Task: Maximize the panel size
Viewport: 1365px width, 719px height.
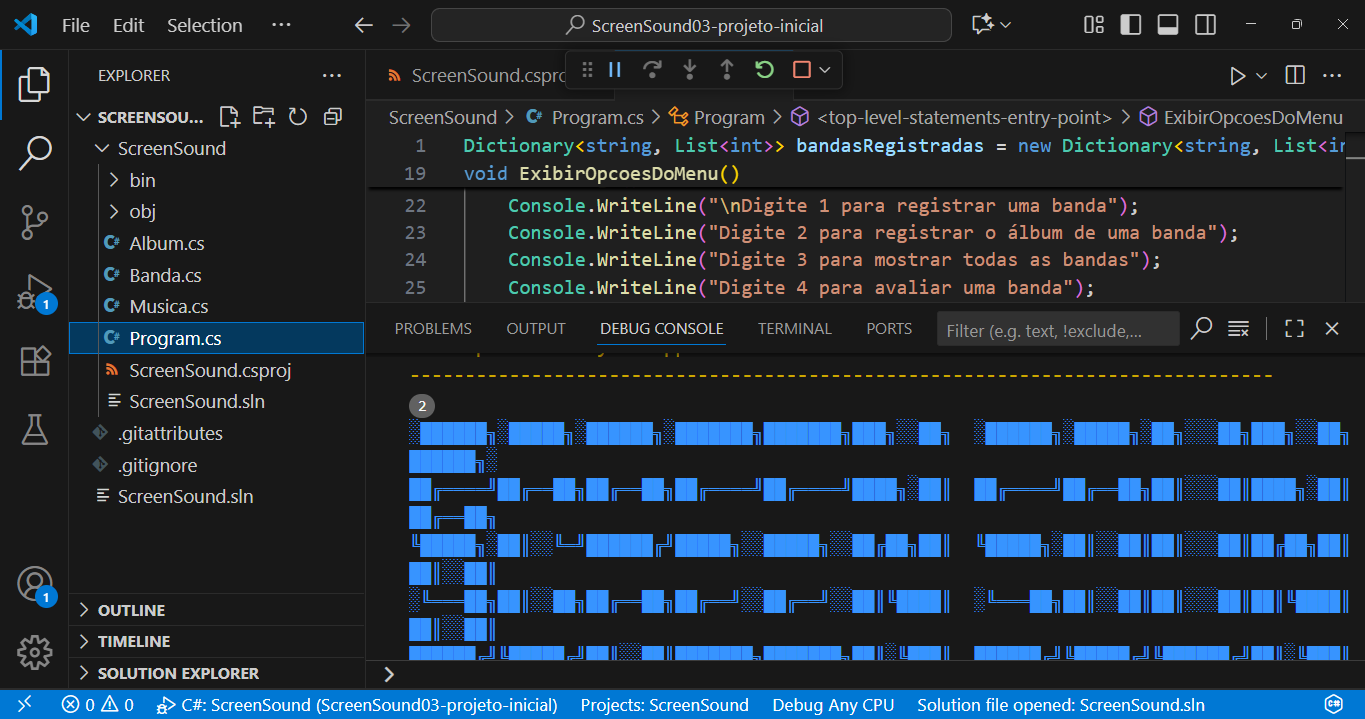Action: point(1294,329)
